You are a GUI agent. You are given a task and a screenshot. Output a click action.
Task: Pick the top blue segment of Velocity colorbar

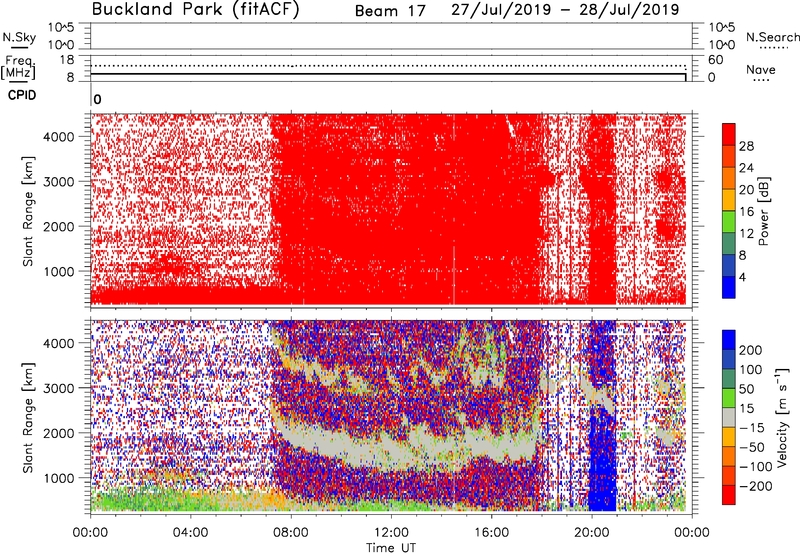pos(729,340)
